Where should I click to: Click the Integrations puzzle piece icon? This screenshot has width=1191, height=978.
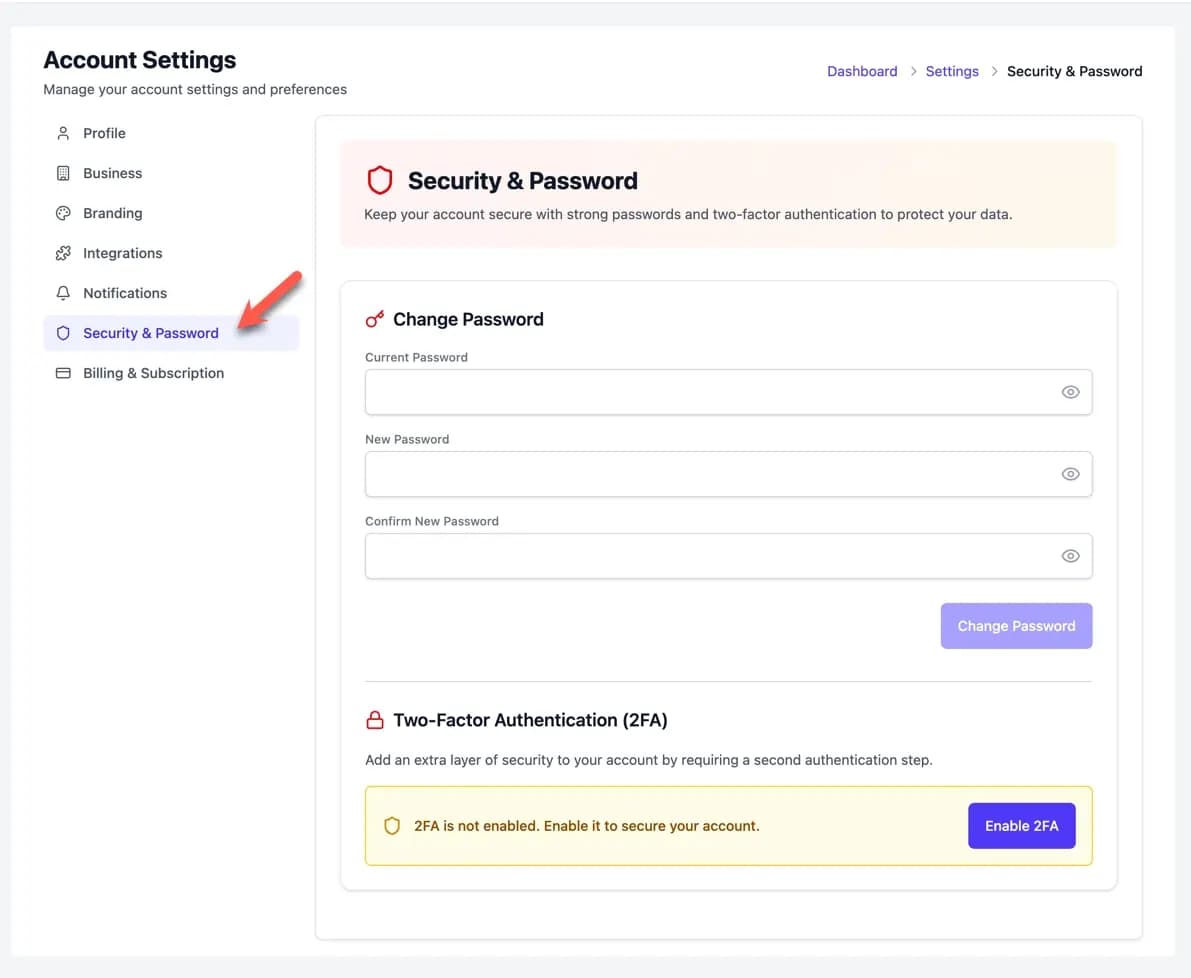tap(63, 253)
